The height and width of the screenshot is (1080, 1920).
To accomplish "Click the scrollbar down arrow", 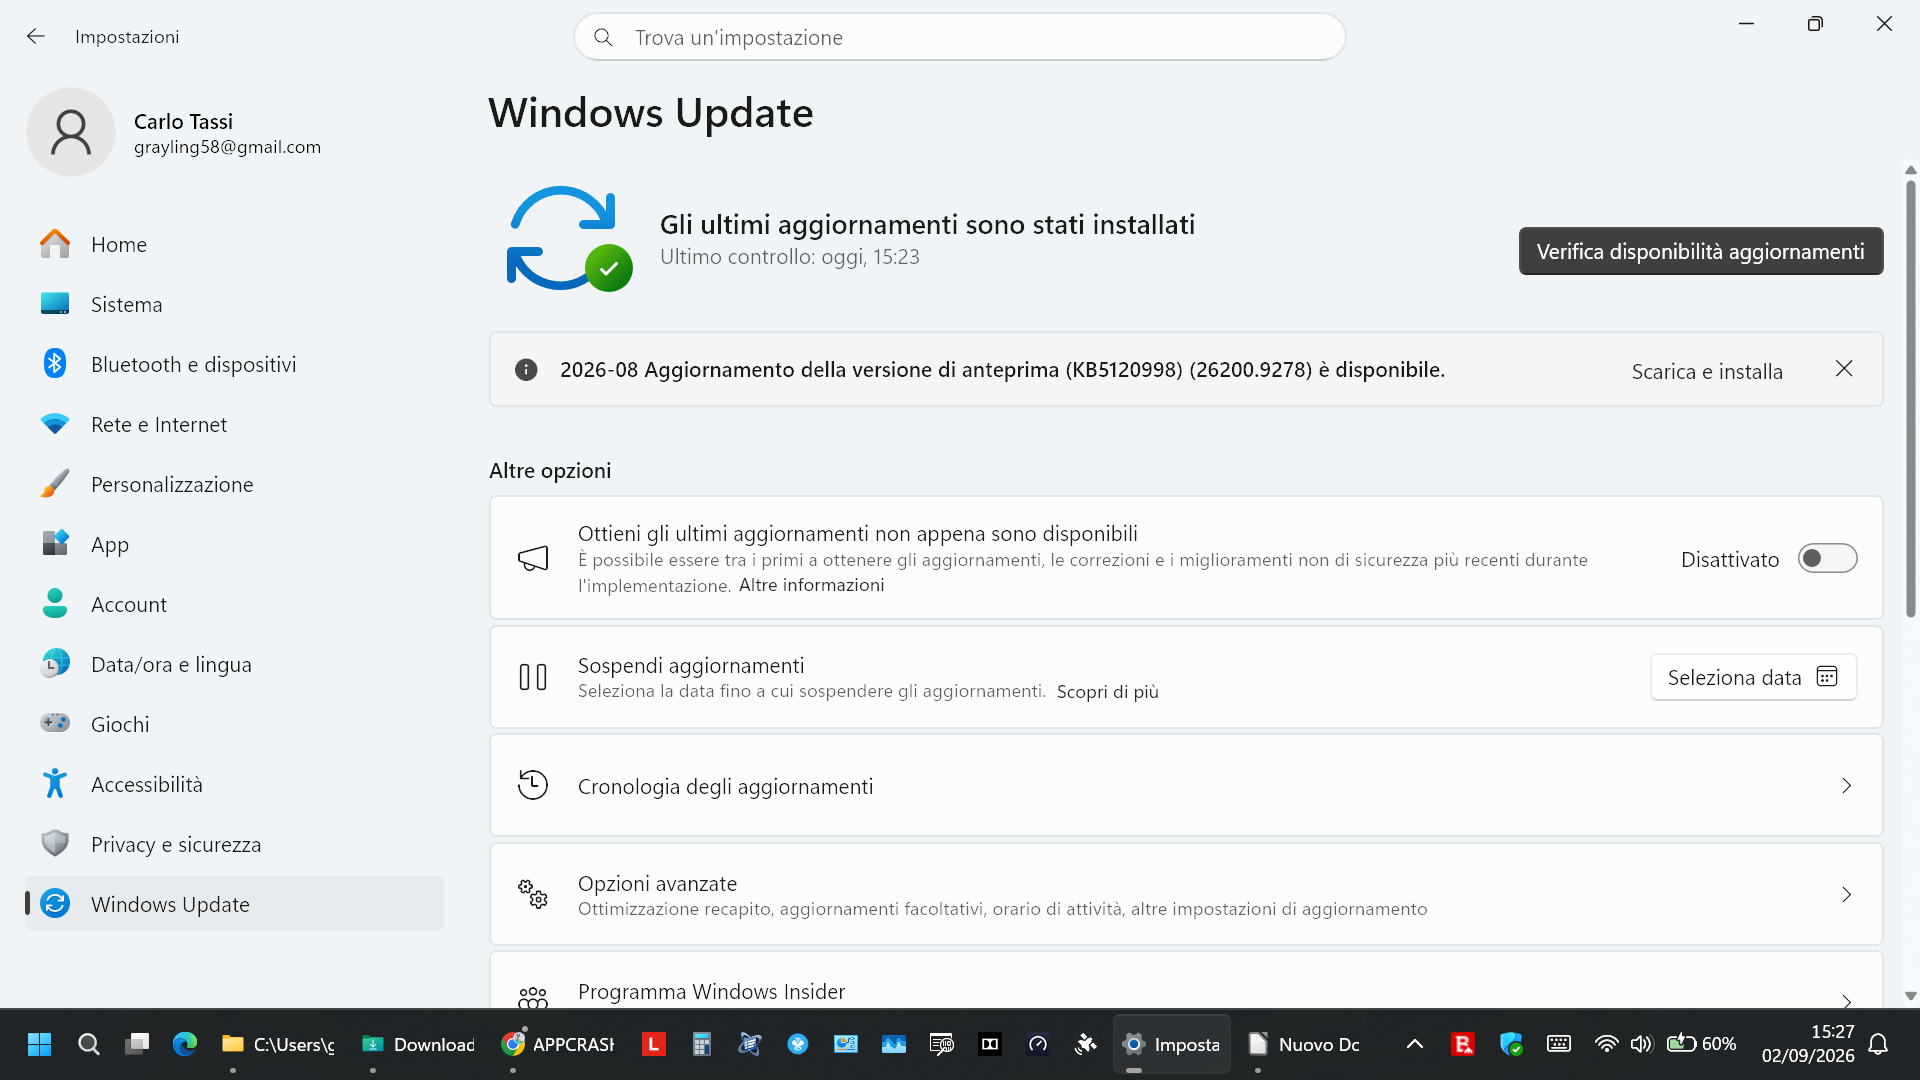I will (x=1910, y=996).
